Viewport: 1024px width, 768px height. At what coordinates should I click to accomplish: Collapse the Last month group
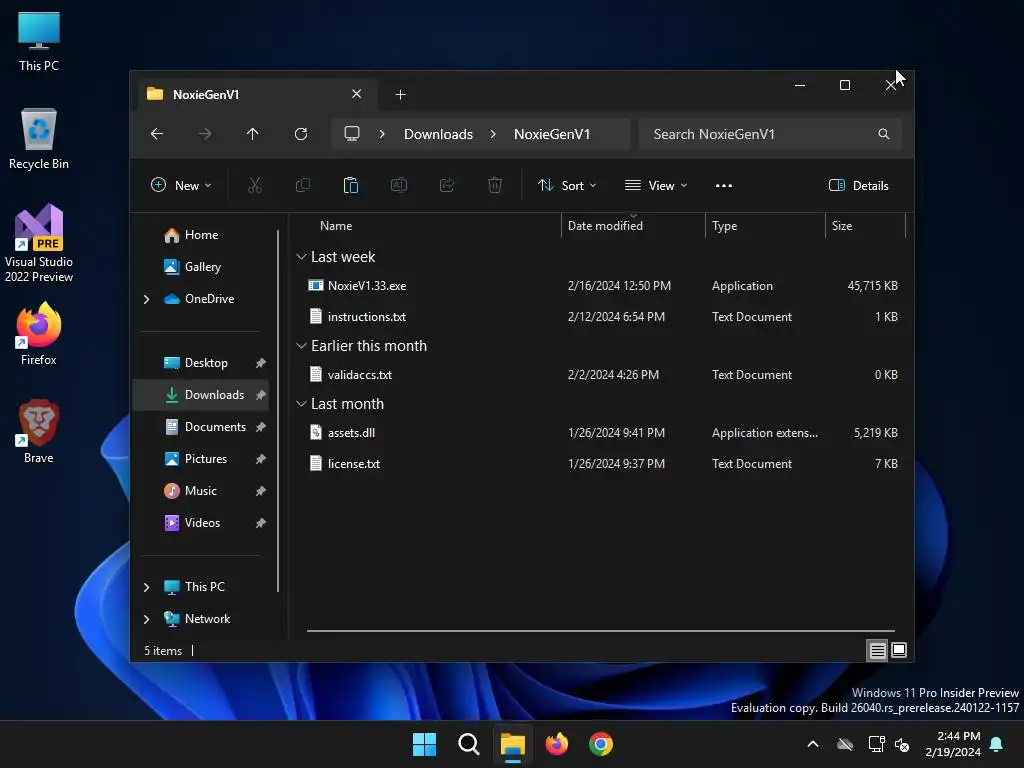click(301, 404)
